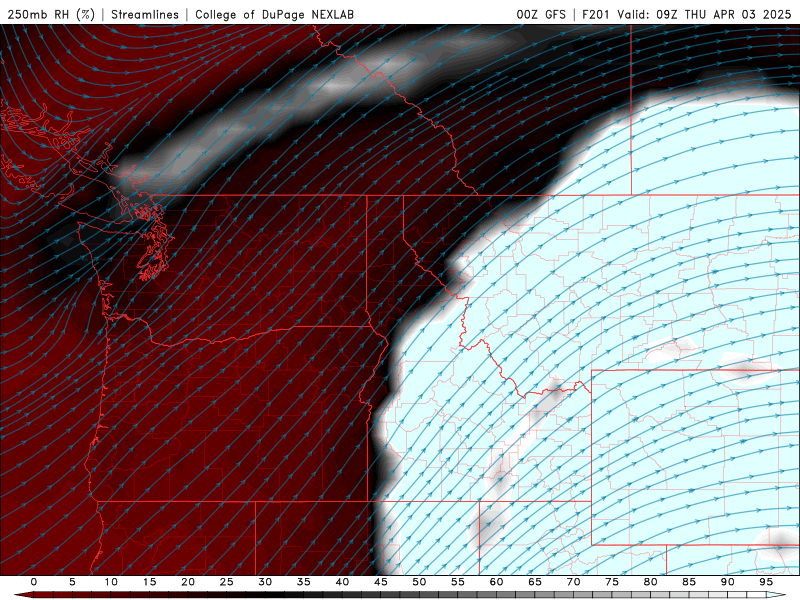Screen dimensions: 800x600
Task: Click the colorbar label '85'
Action: (689, 582)
